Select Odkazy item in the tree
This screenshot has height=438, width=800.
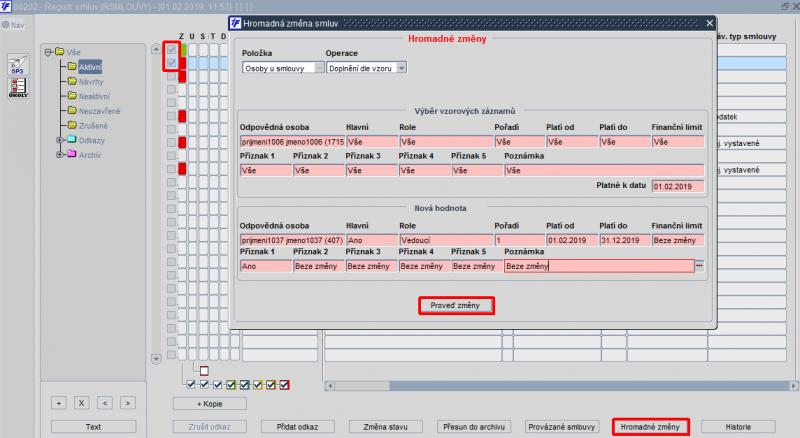click(92, 140)
